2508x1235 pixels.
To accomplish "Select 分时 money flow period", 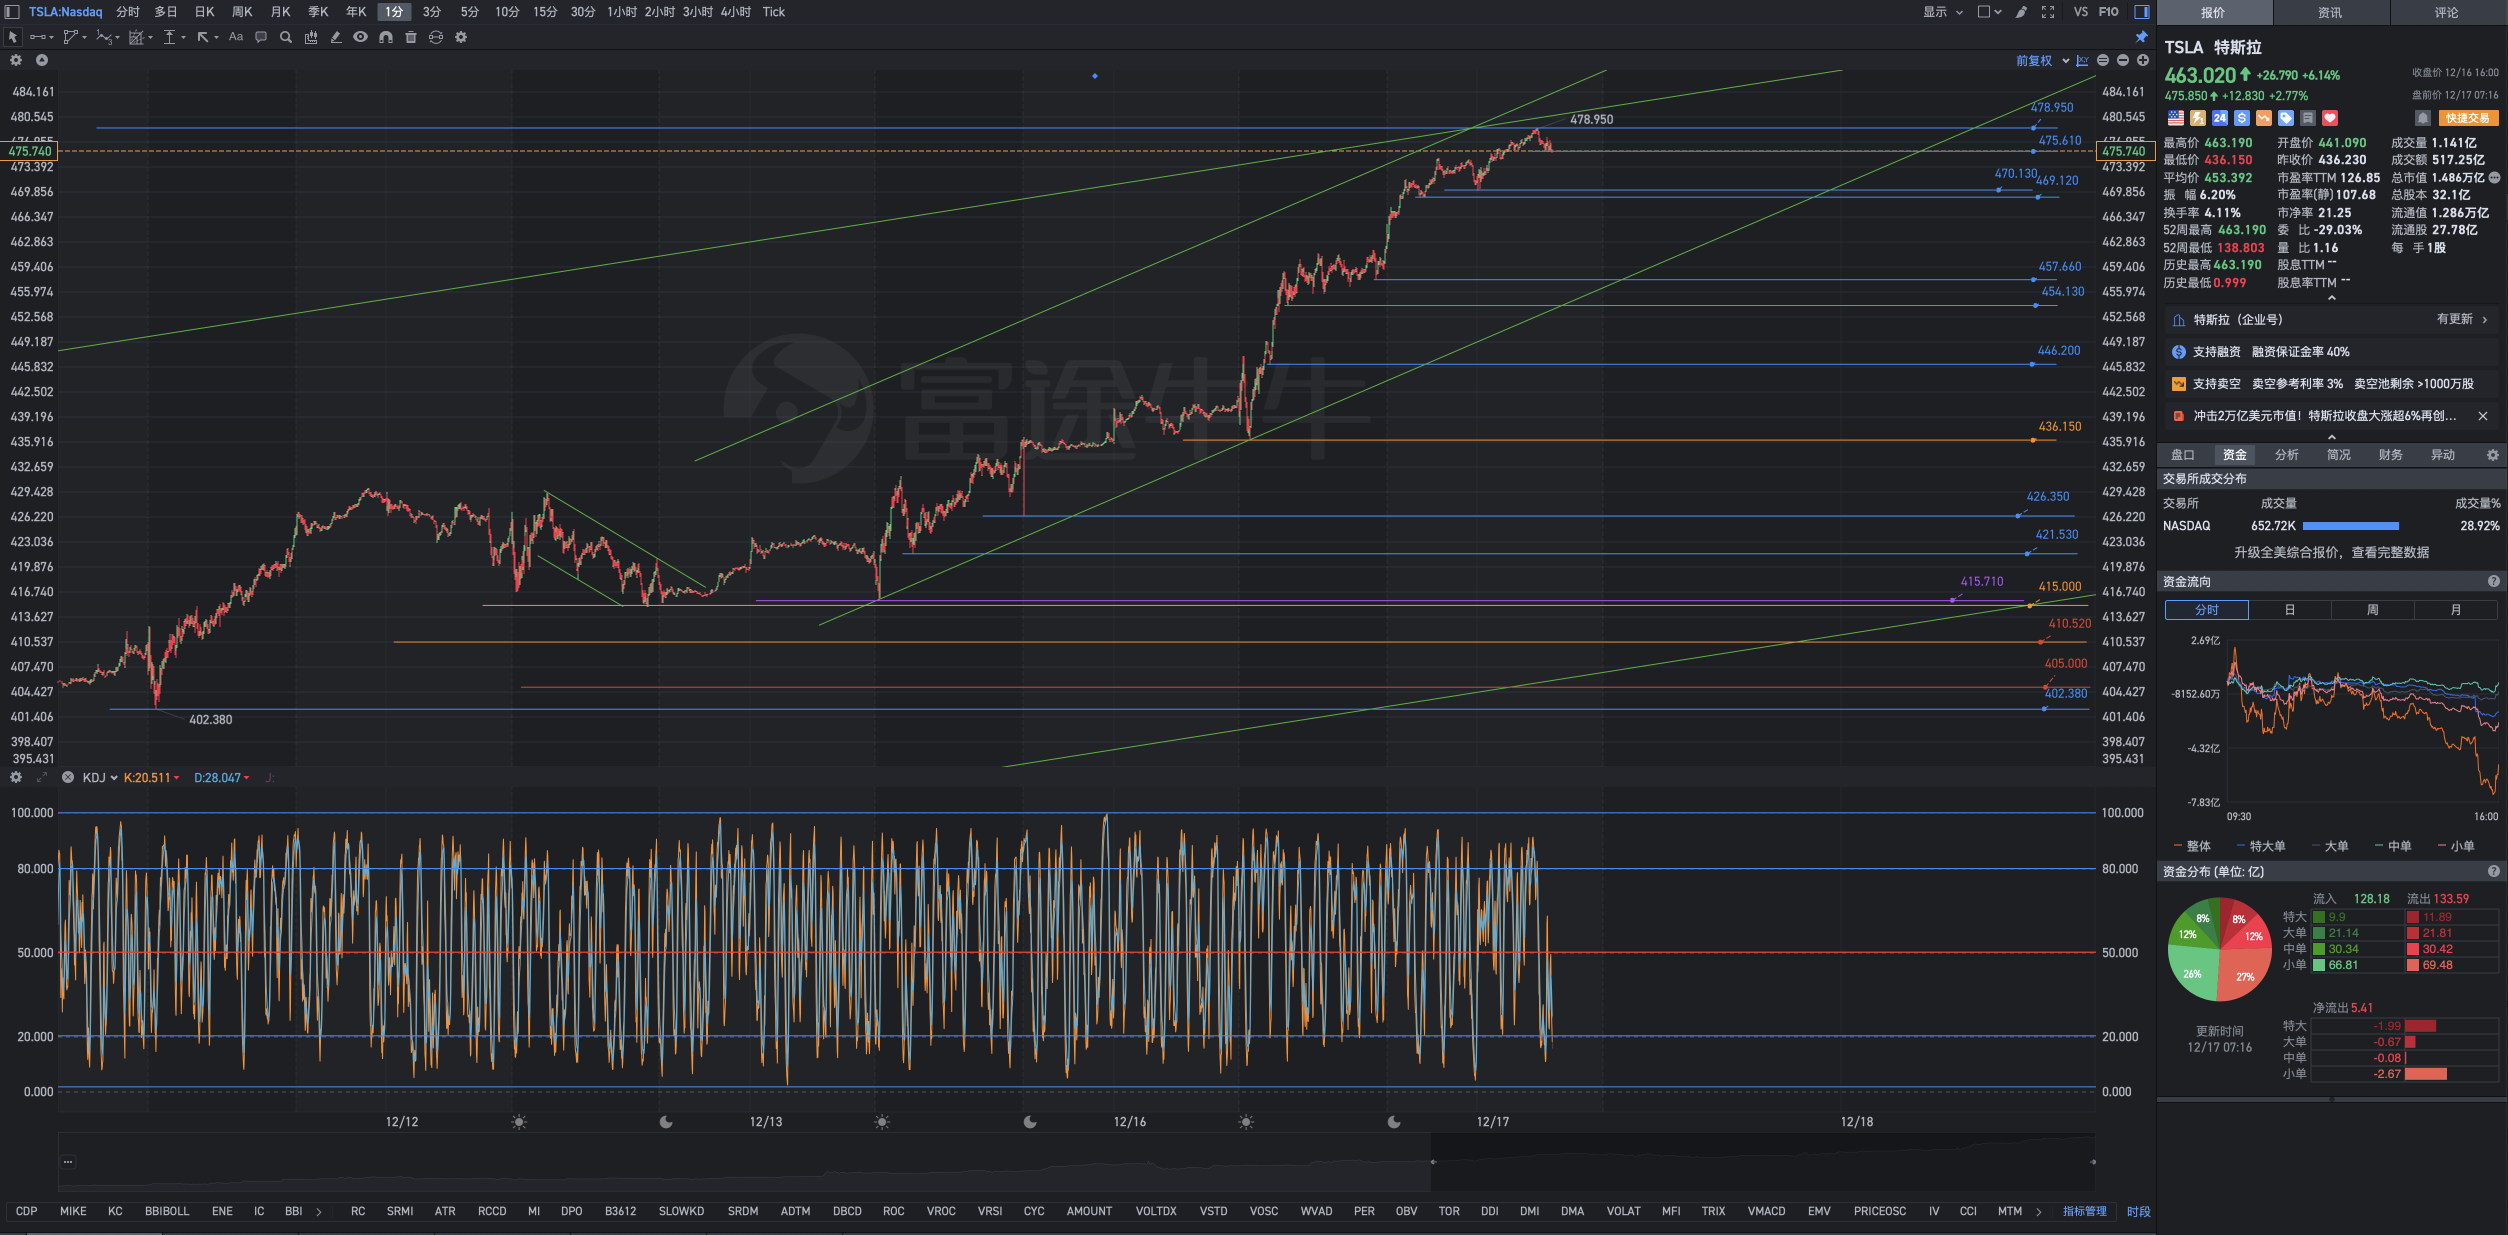I will coord(2207,610).
